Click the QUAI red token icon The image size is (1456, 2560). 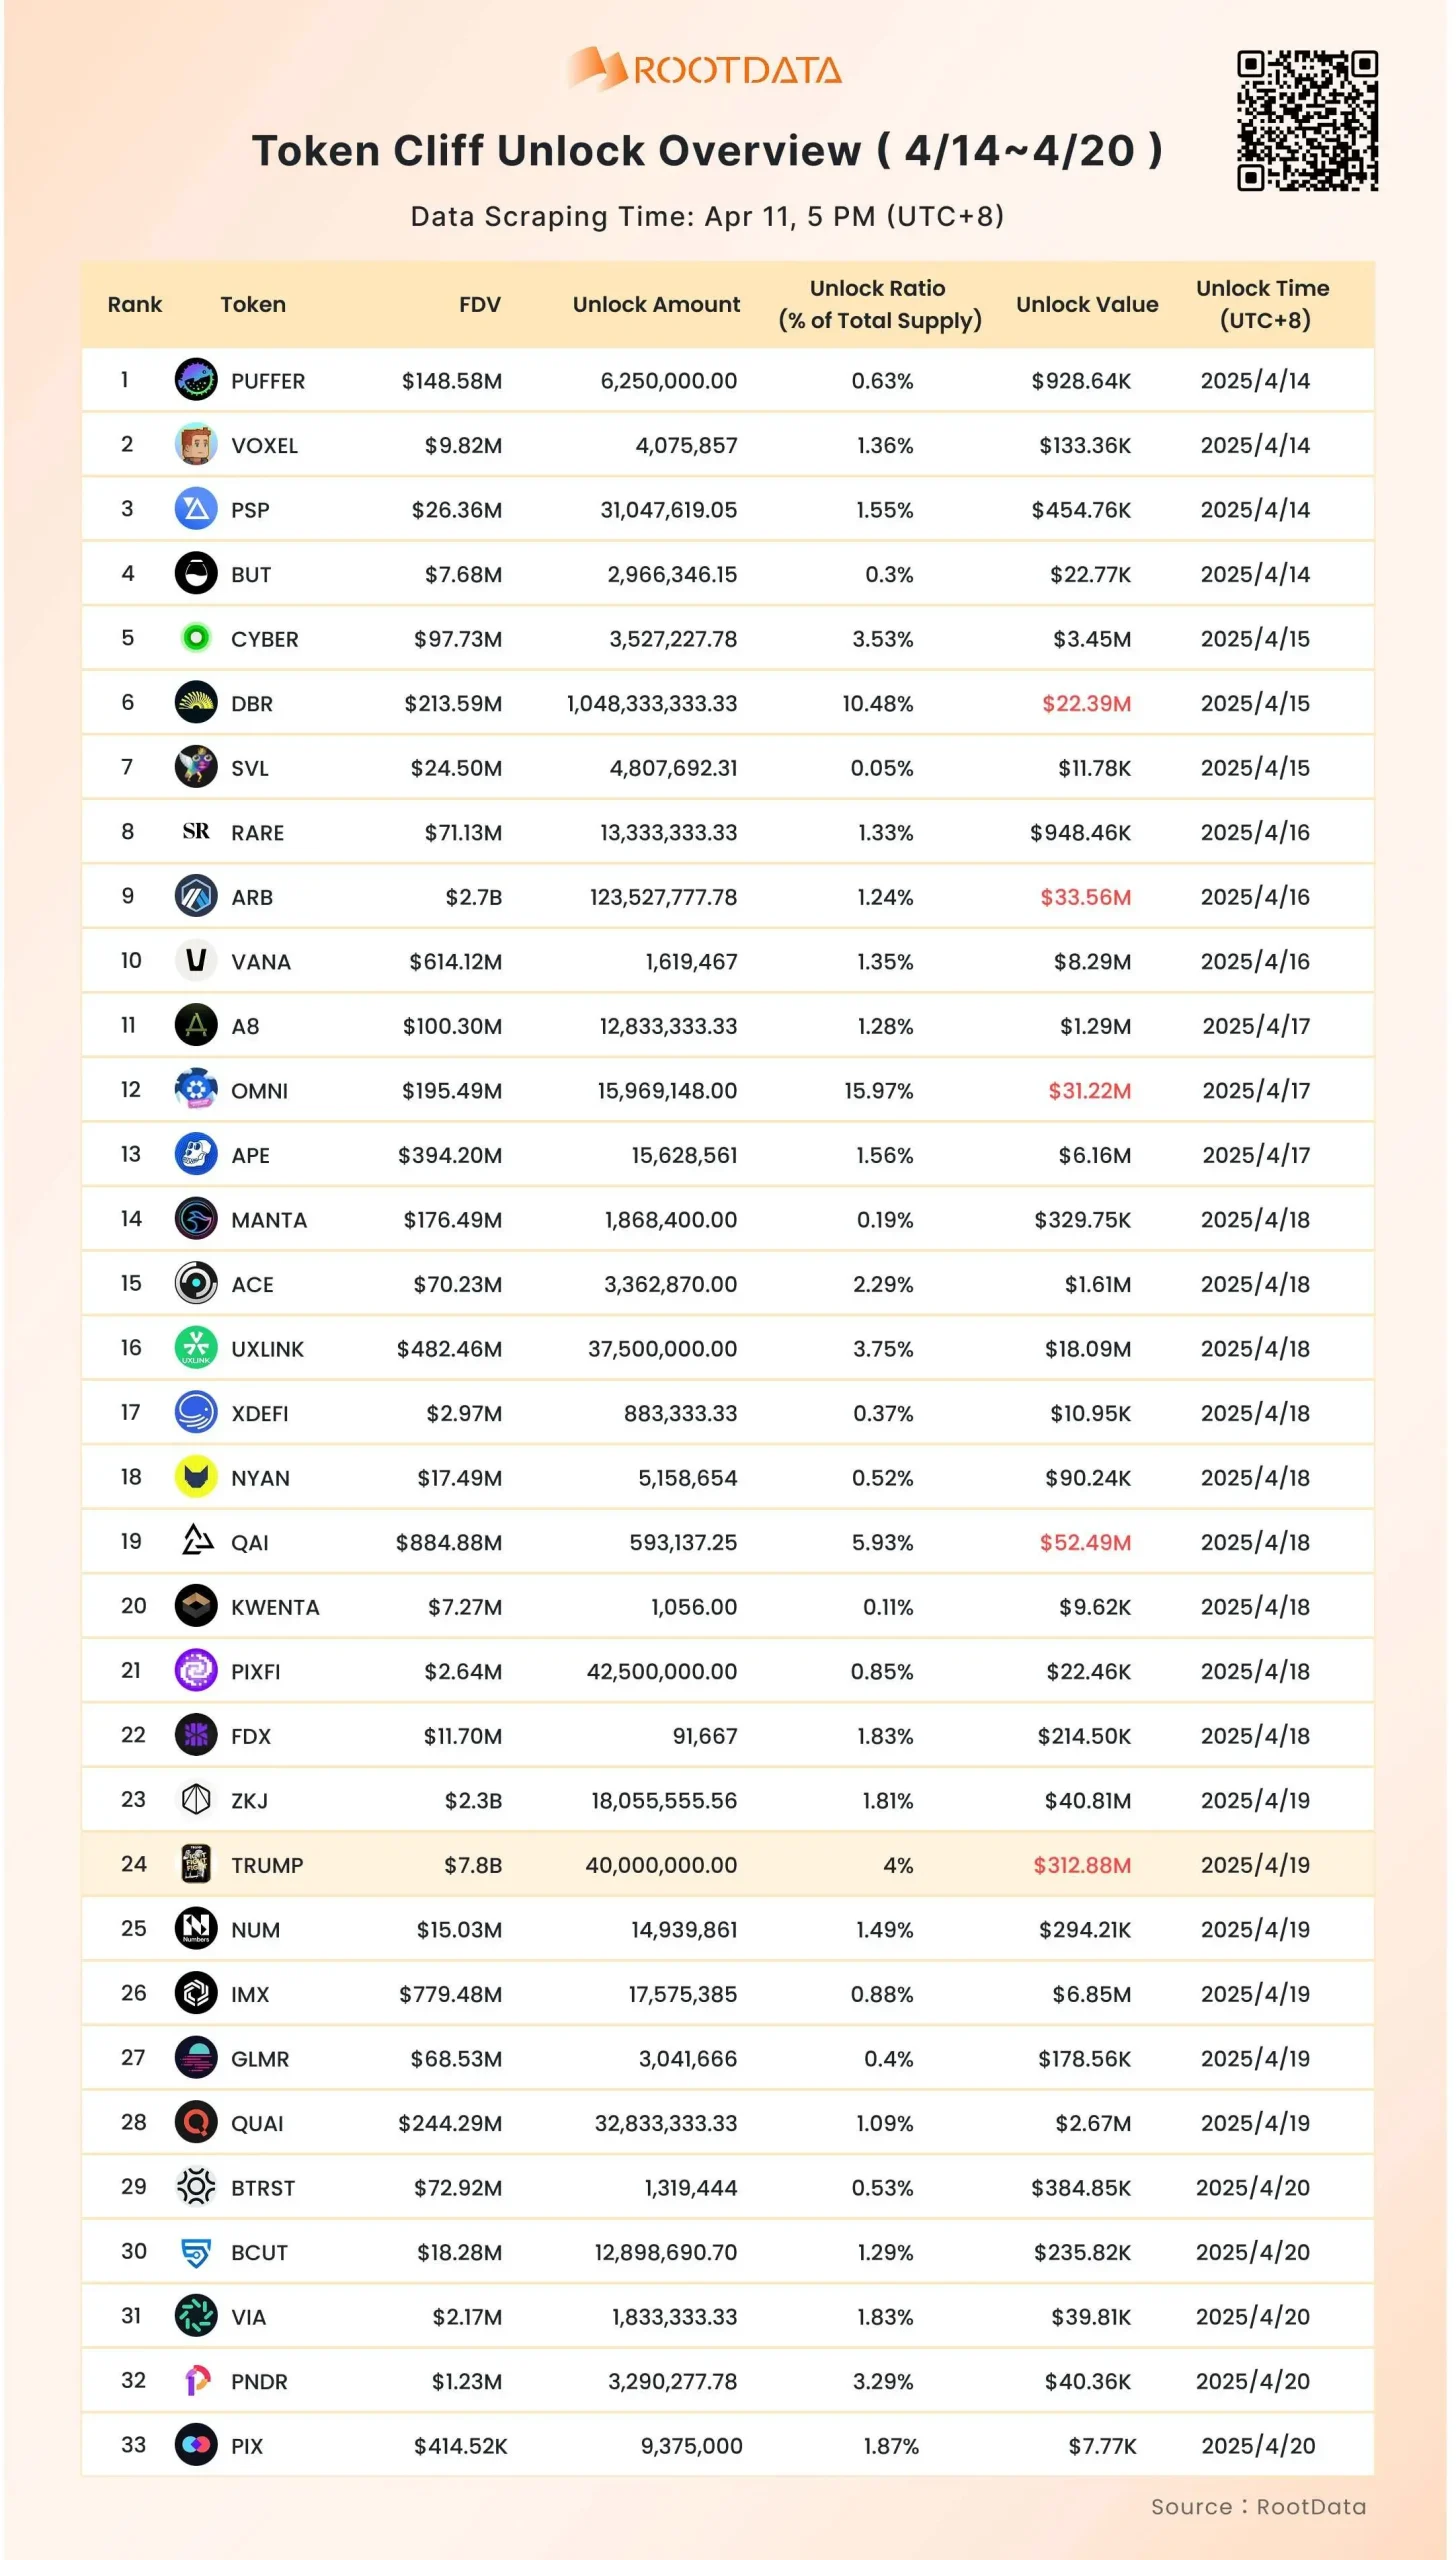point(196,2122)
